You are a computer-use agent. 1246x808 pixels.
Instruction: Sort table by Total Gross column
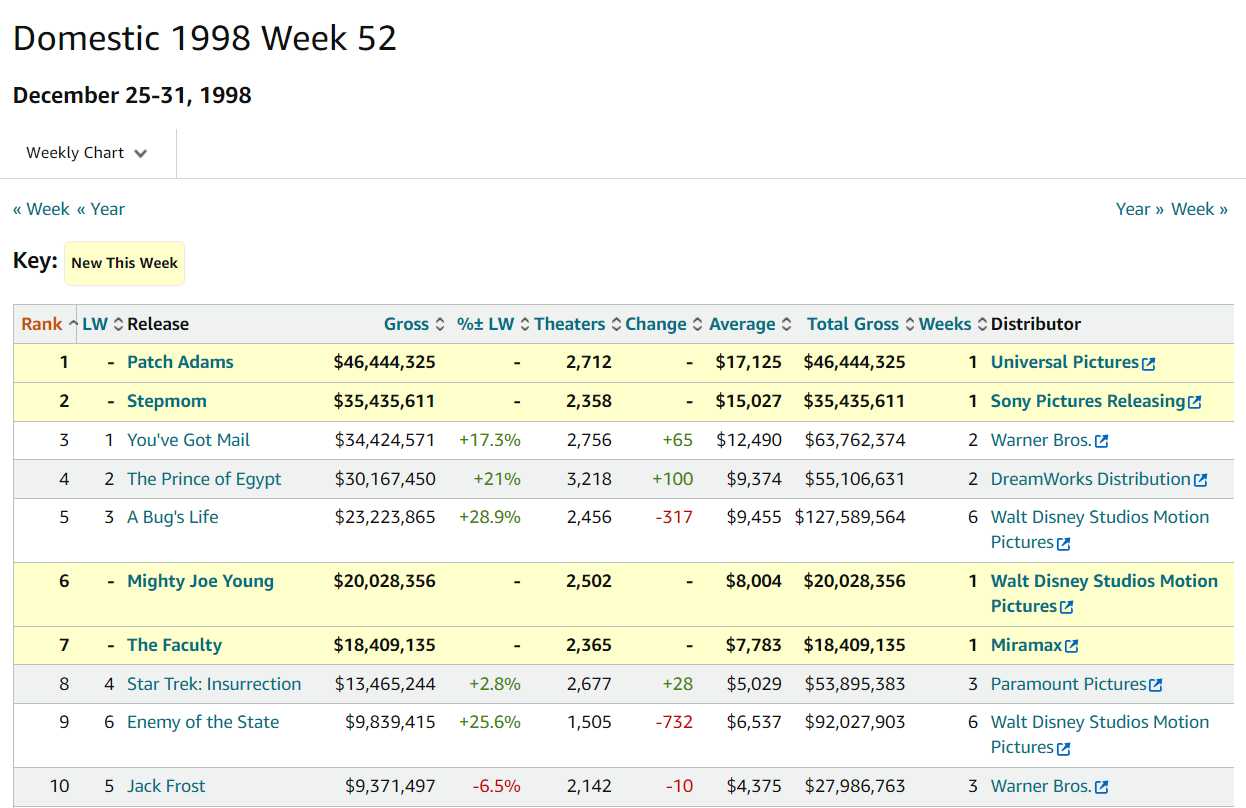point(860,324)
